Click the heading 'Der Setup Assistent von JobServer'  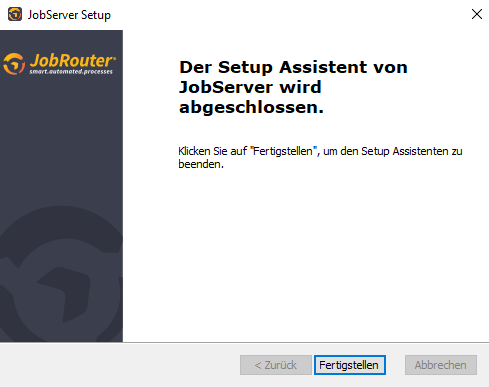[x=293, y=87]
